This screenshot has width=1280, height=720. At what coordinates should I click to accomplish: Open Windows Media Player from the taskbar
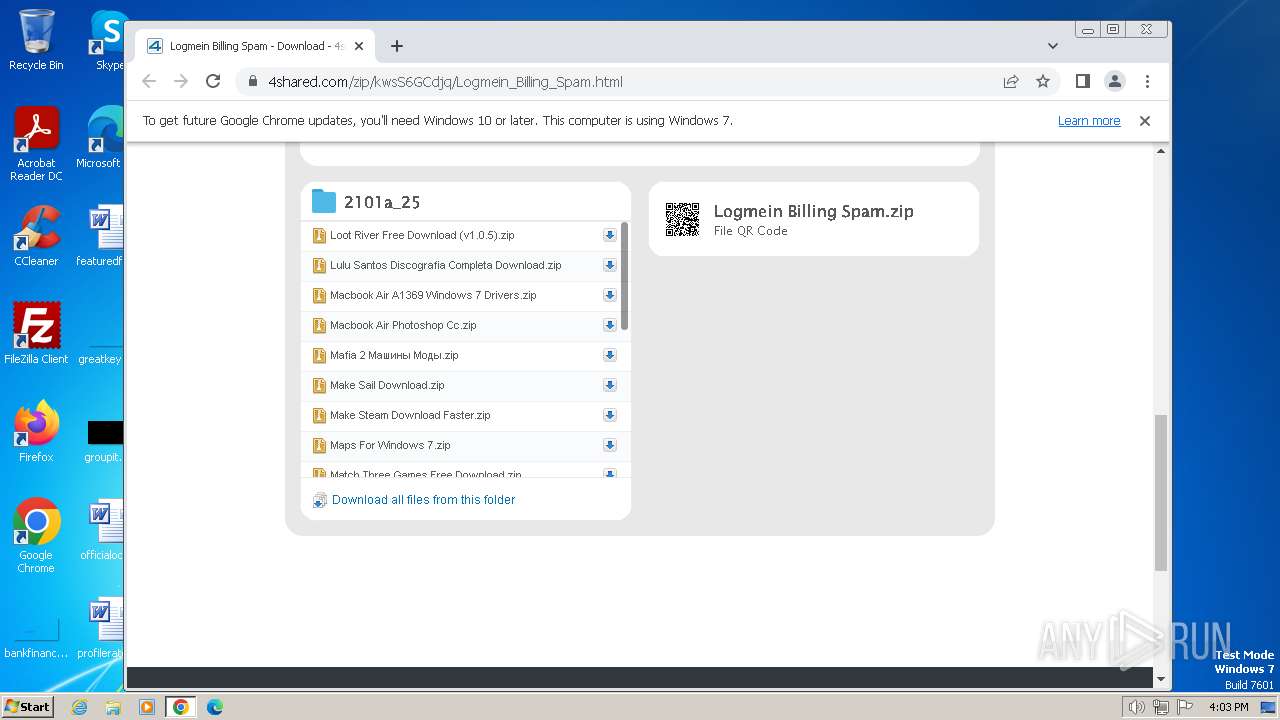pos(146,707)
